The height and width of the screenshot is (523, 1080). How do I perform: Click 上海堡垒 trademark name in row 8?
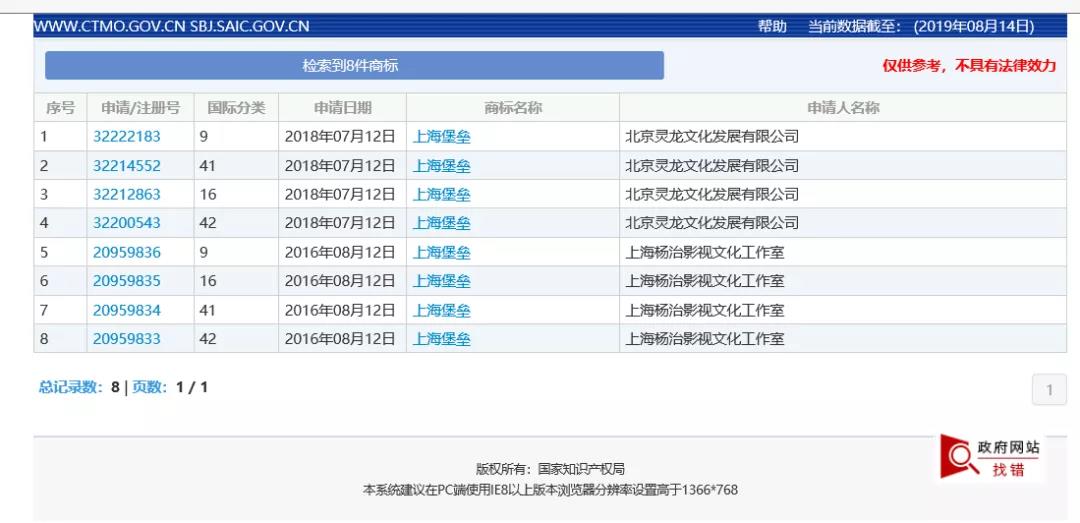tap(441, 339)
